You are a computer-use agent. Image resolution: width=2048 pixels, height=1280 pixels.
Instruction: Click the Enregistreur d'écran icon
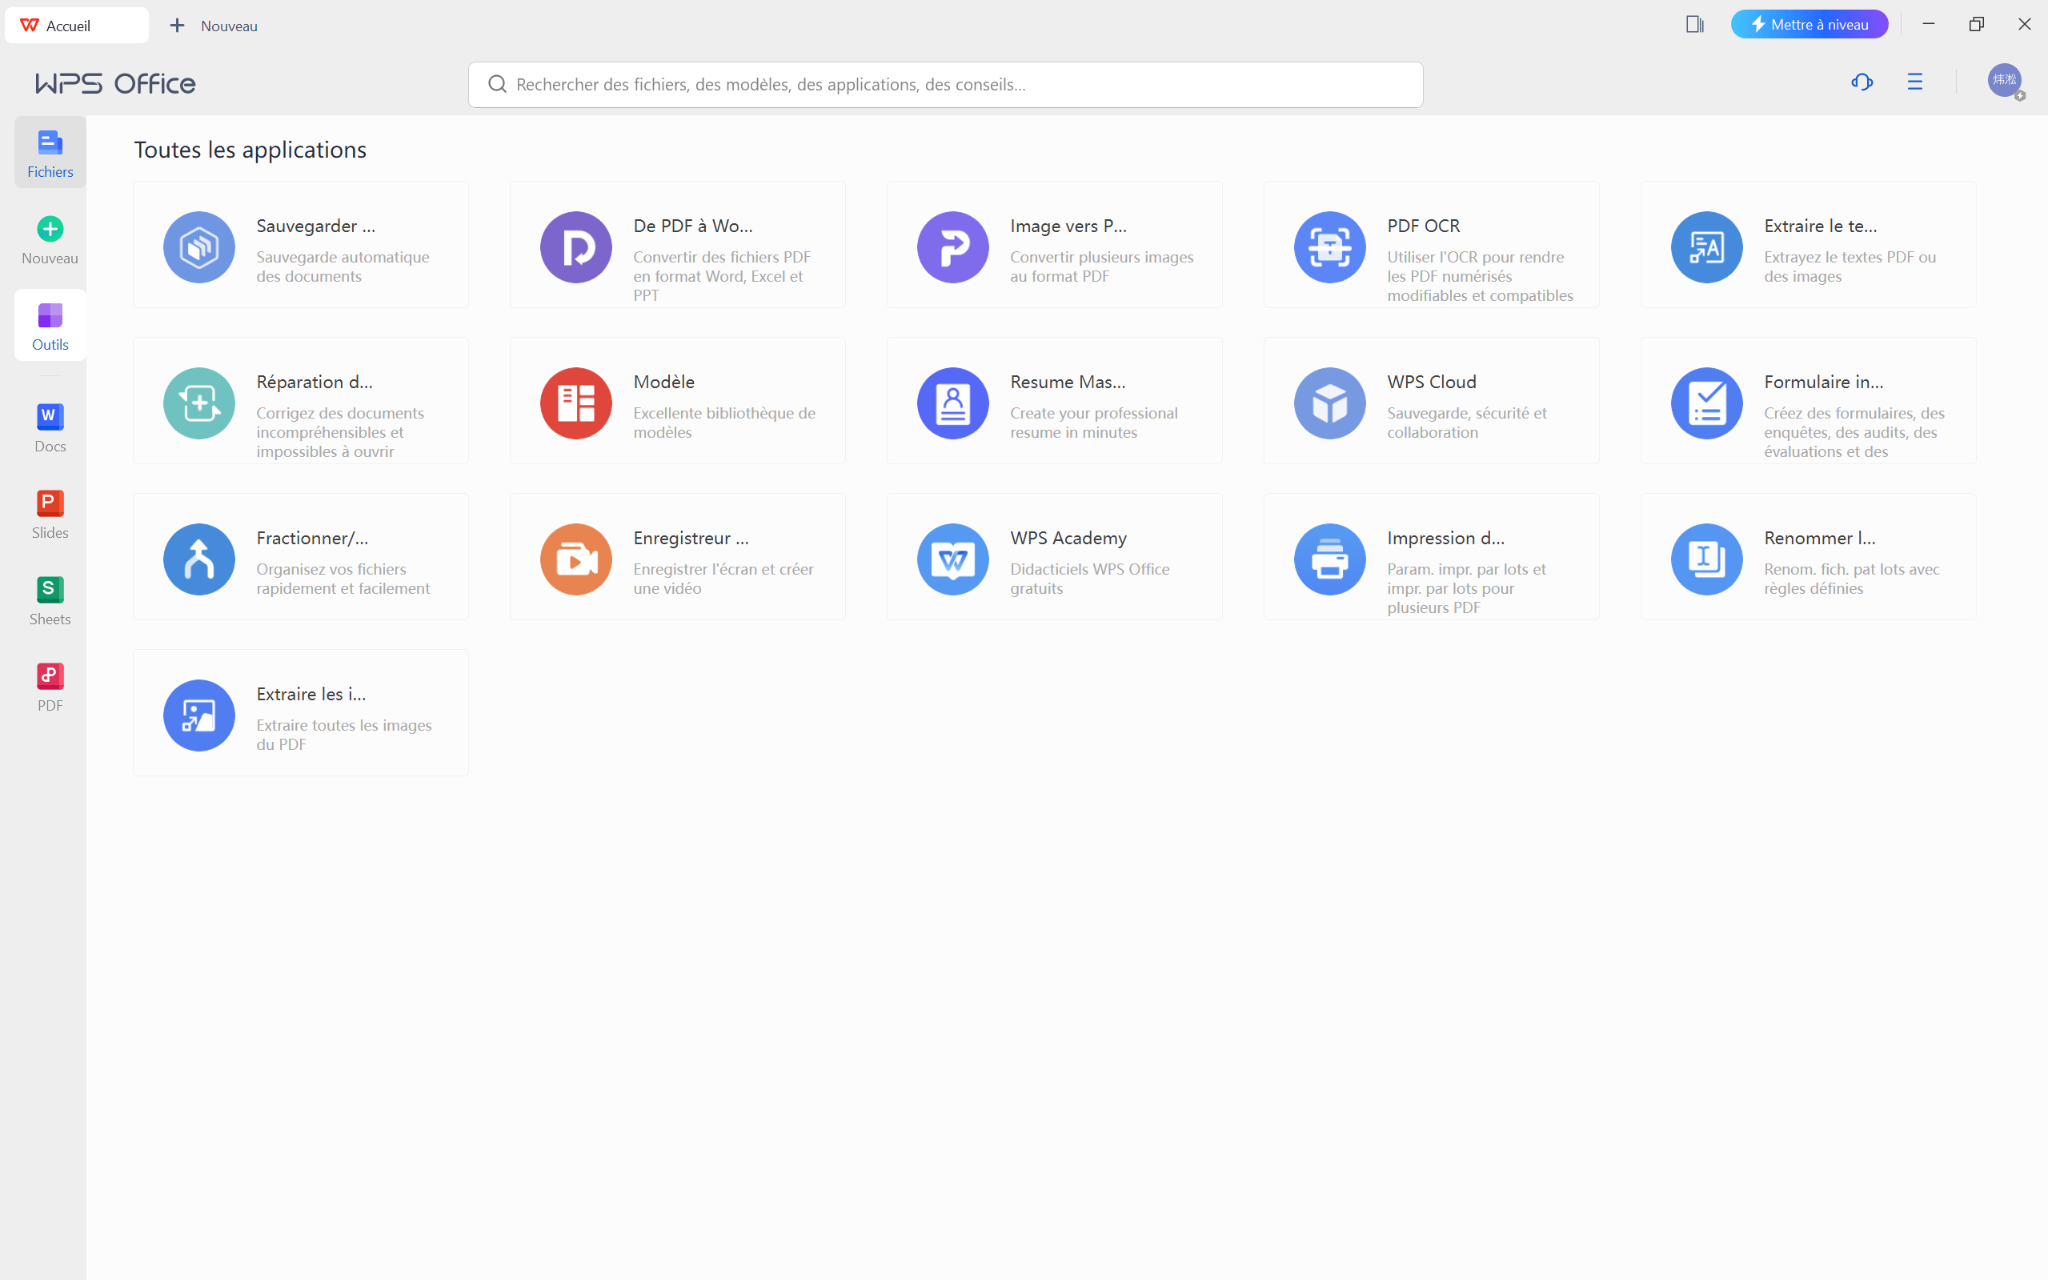point(576,559)
